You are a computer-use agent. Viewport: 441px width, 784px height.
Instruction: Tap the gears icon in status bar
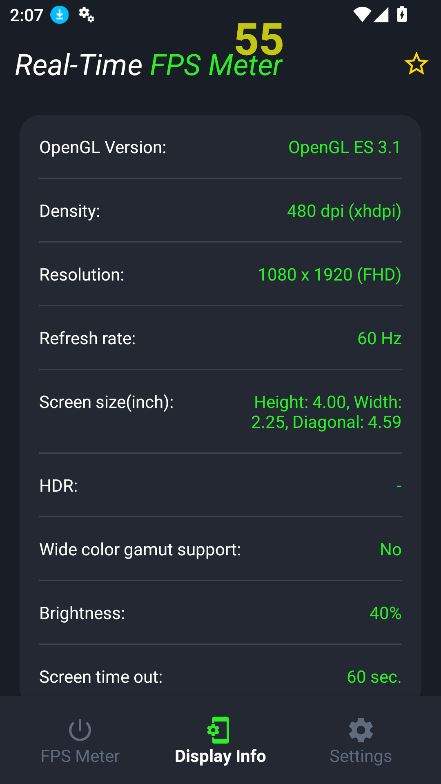click(86, 14)
